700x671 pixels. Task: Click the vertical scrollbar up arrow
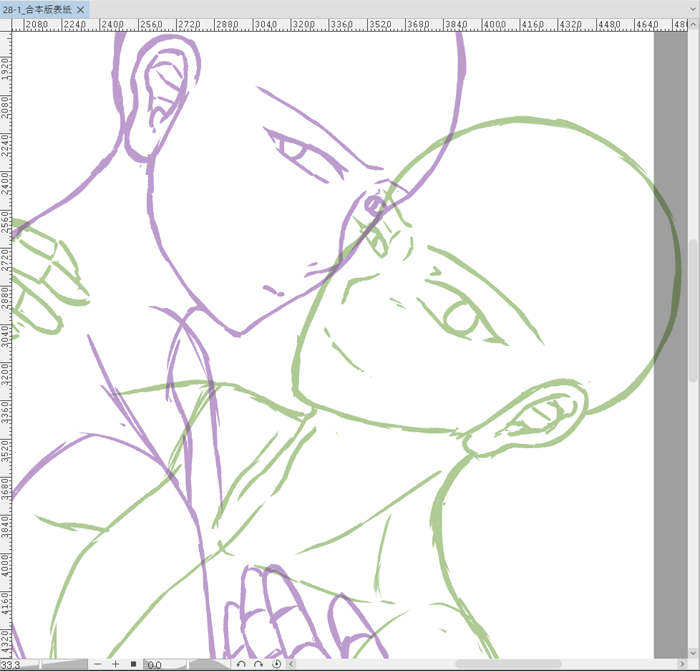point(693,23)
